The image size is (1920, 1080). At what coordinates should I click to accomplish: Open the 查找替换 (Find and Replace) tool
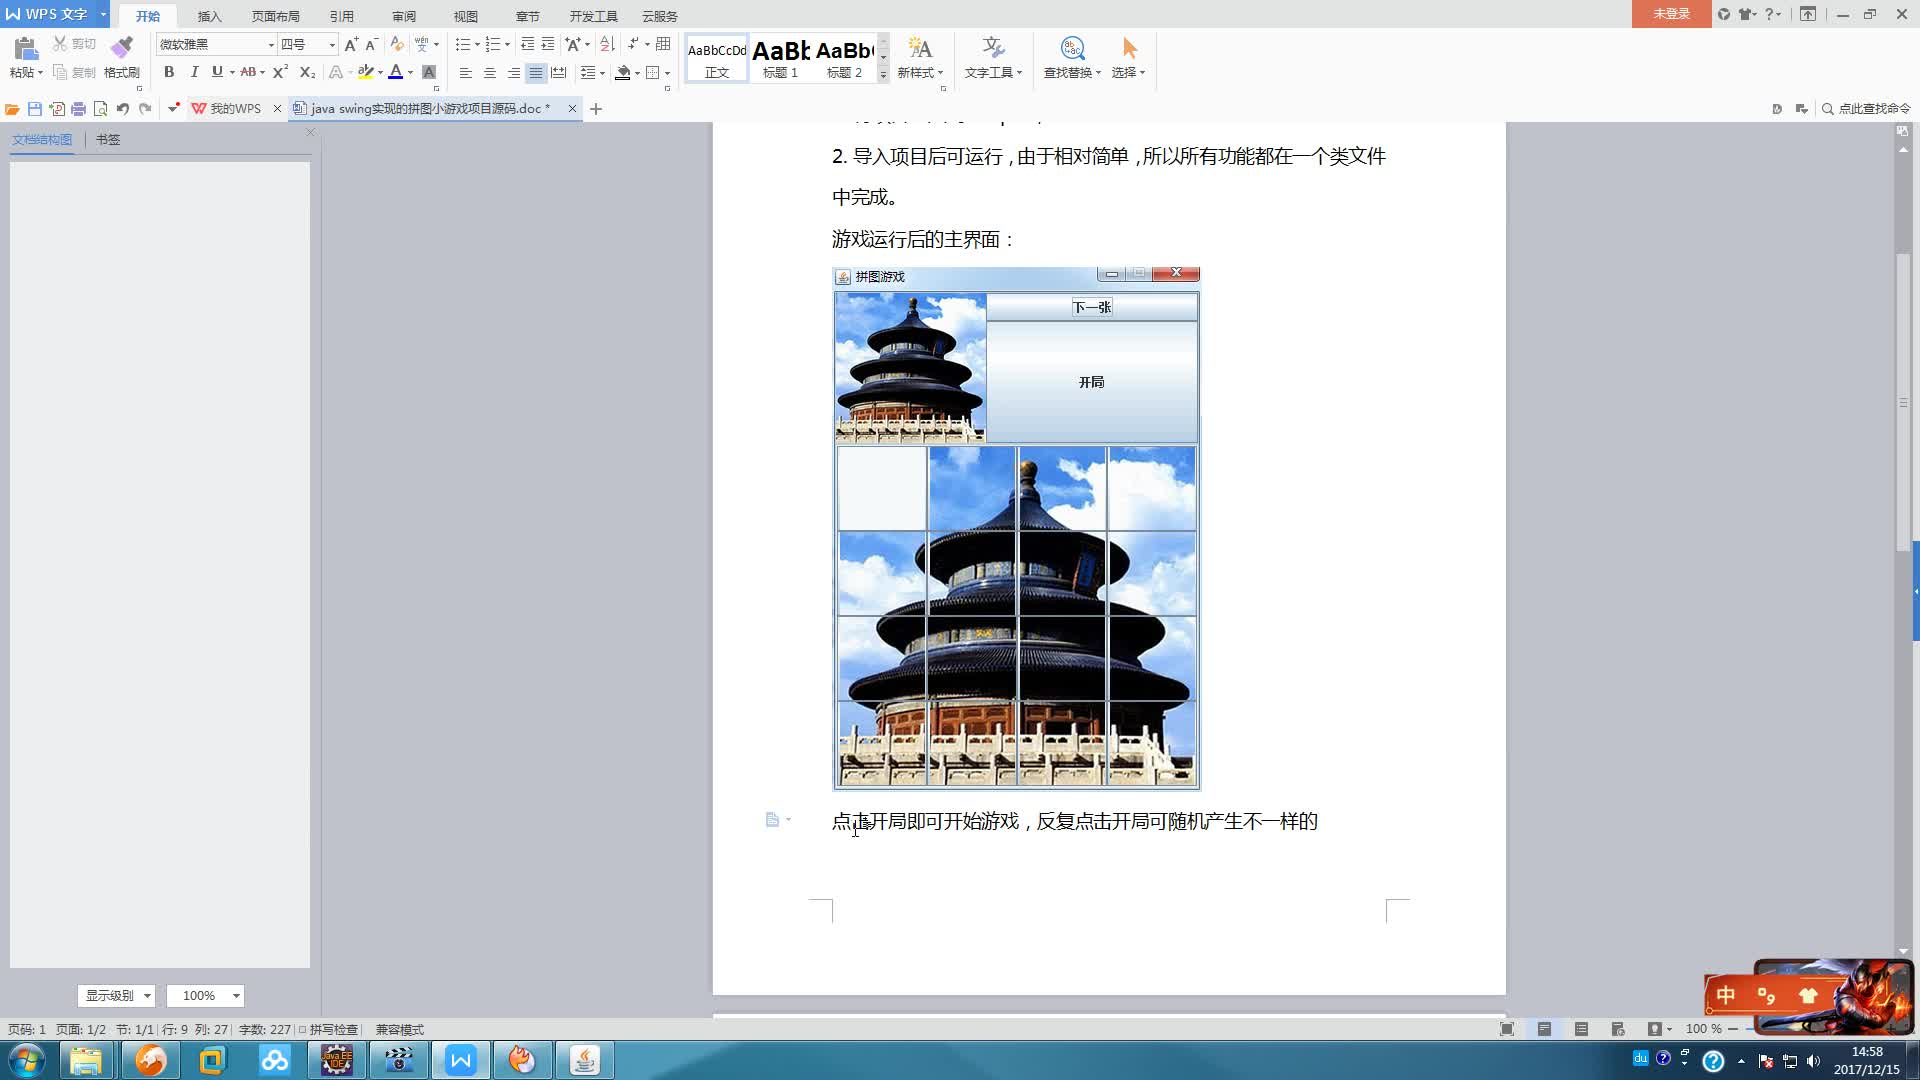[x=1070, y=58]
